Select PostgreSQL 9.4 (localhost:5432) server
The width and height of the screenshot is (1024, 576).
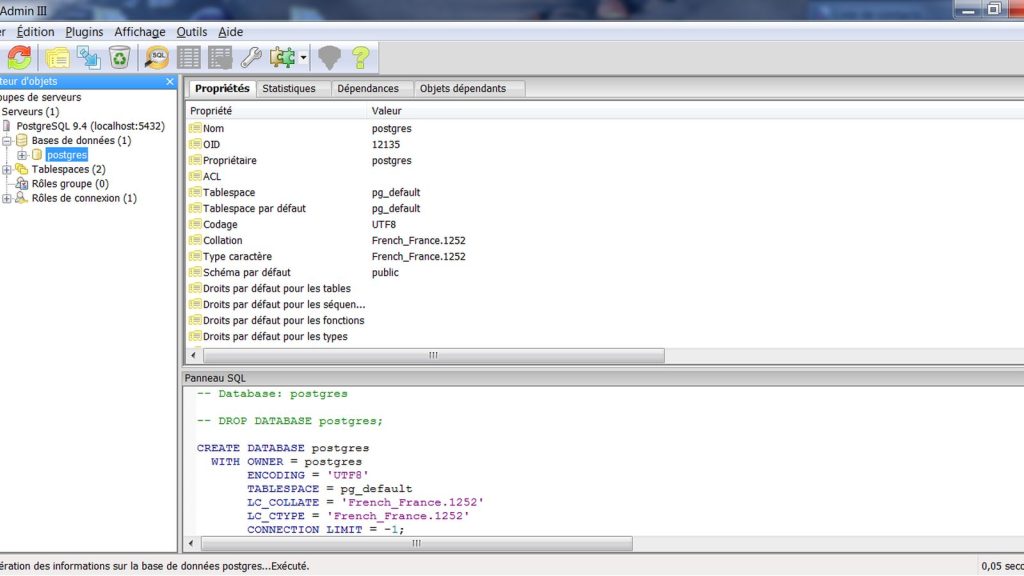tap(90, 126)
